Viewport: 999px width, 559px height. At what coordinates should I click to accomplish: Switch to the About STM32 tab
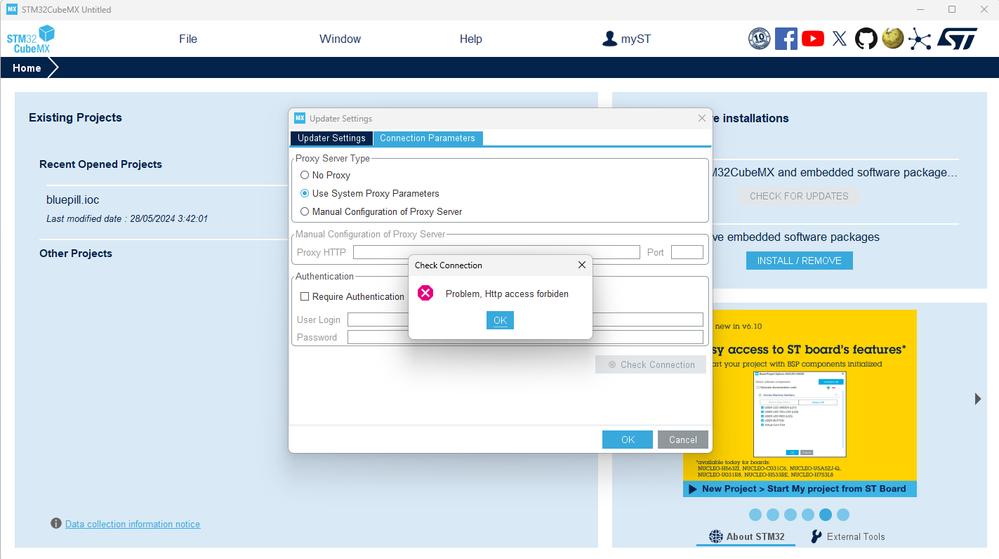747,537
